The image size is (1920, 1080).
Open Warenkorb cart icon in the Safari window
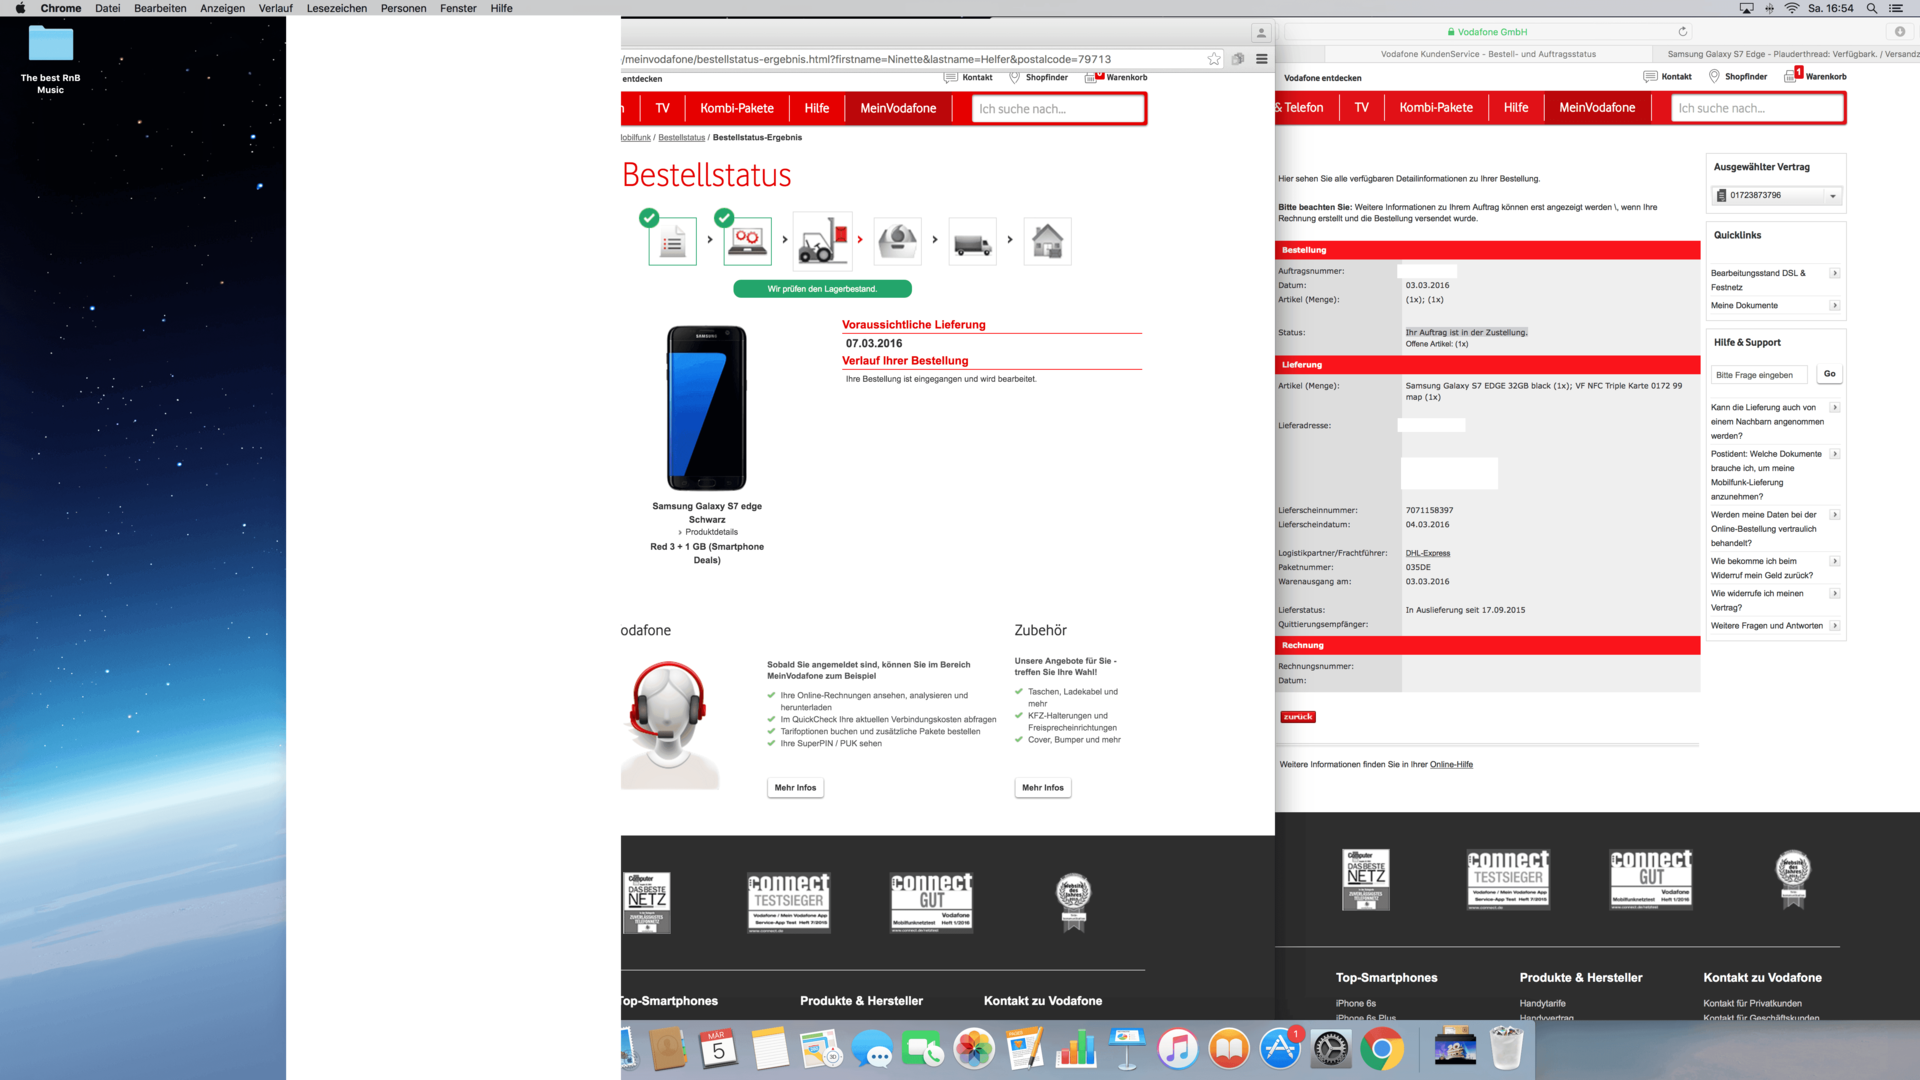click(1792, 75)
